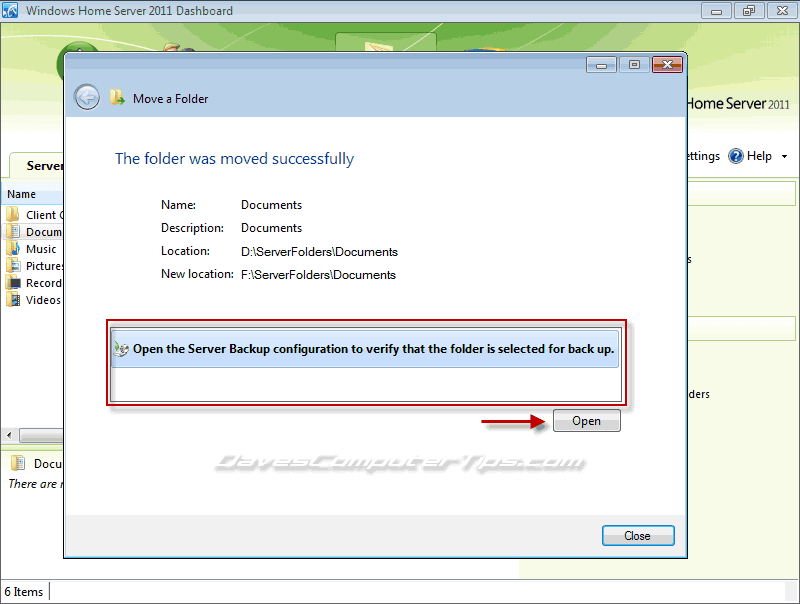Select the Server Backup configuration option

pyautogui.click(x=365, y=349)
